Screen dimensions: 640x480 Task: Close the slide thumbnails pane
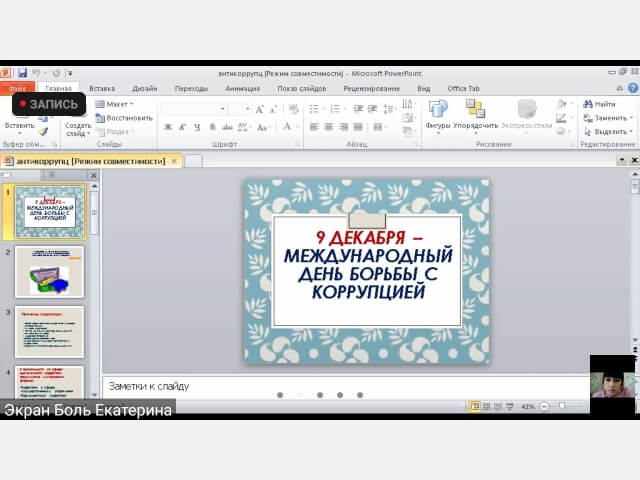pos(93,175)
